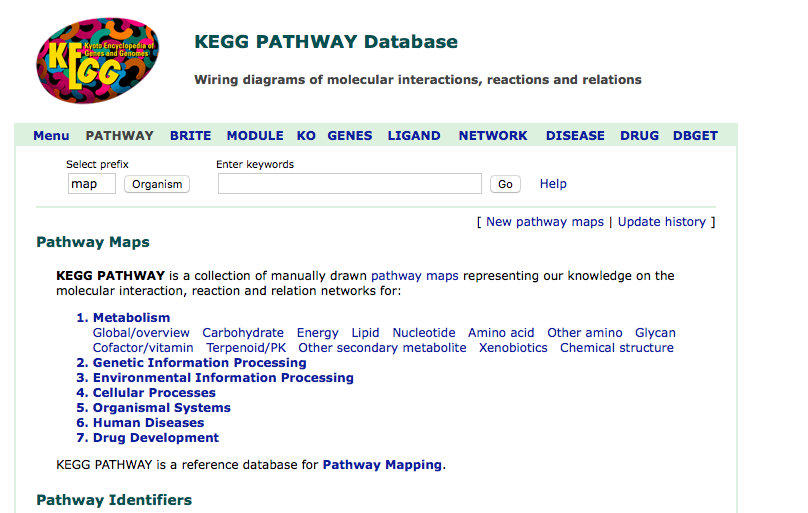Click the Drug Development link
This screenshot has height=513, width=808.
click(155, 438)
